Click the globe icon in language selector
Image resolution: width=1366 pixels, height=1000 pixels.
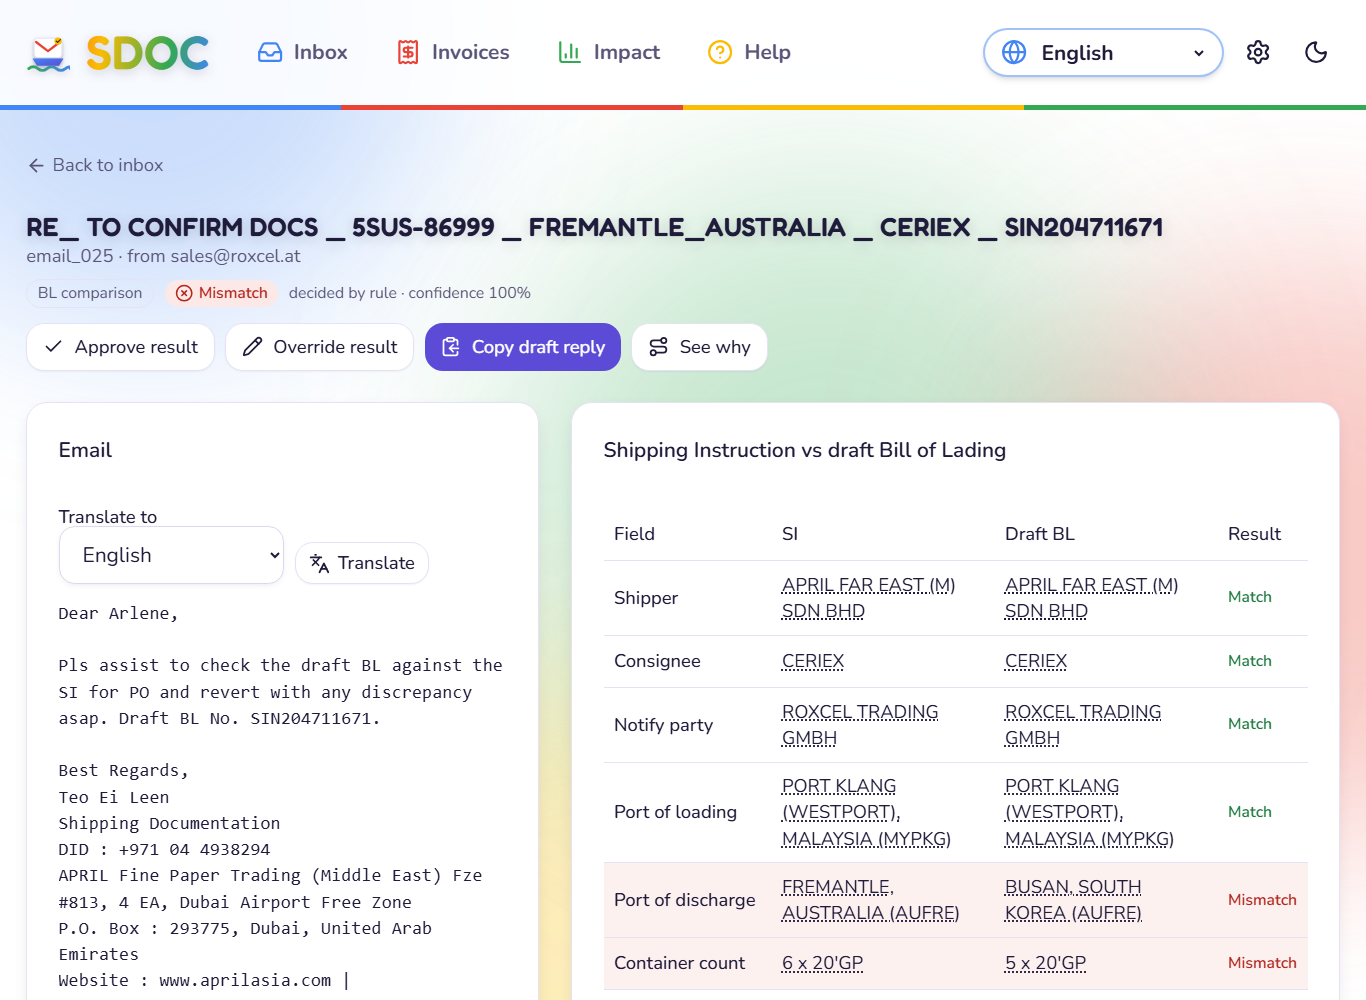[x=1014, y=52]
